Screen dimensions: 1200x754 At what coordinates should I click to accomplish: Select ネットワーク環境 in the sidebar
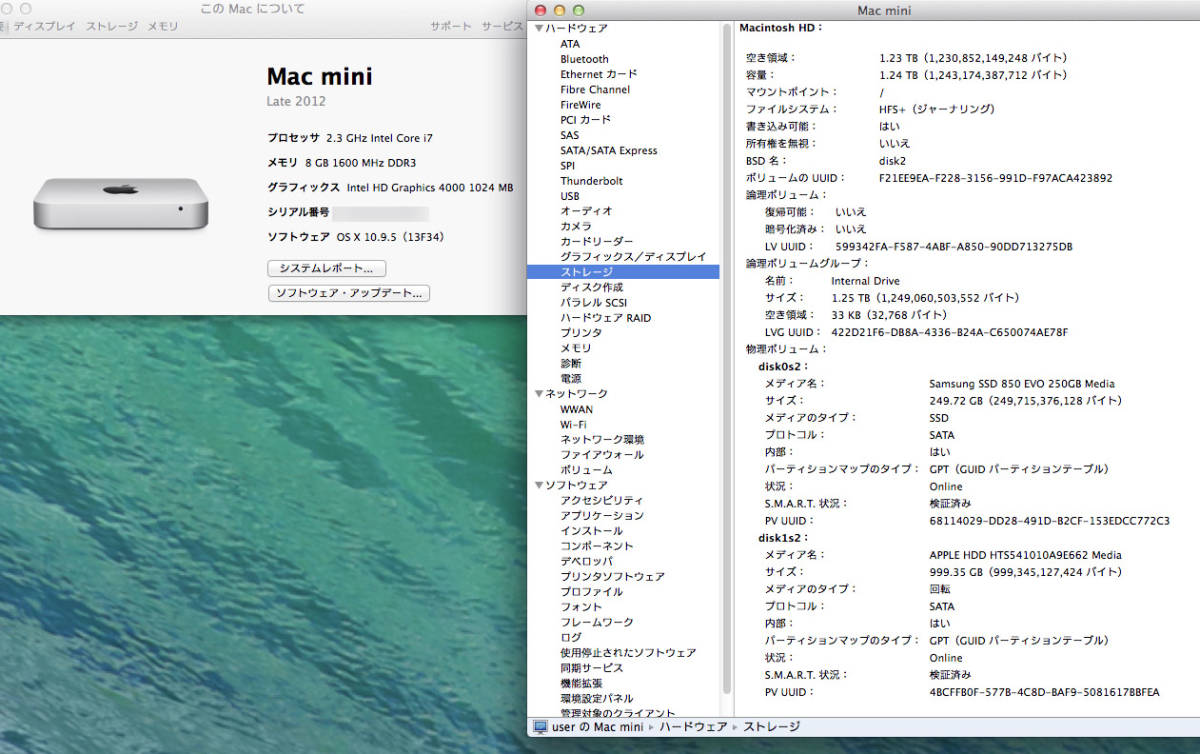602,439
